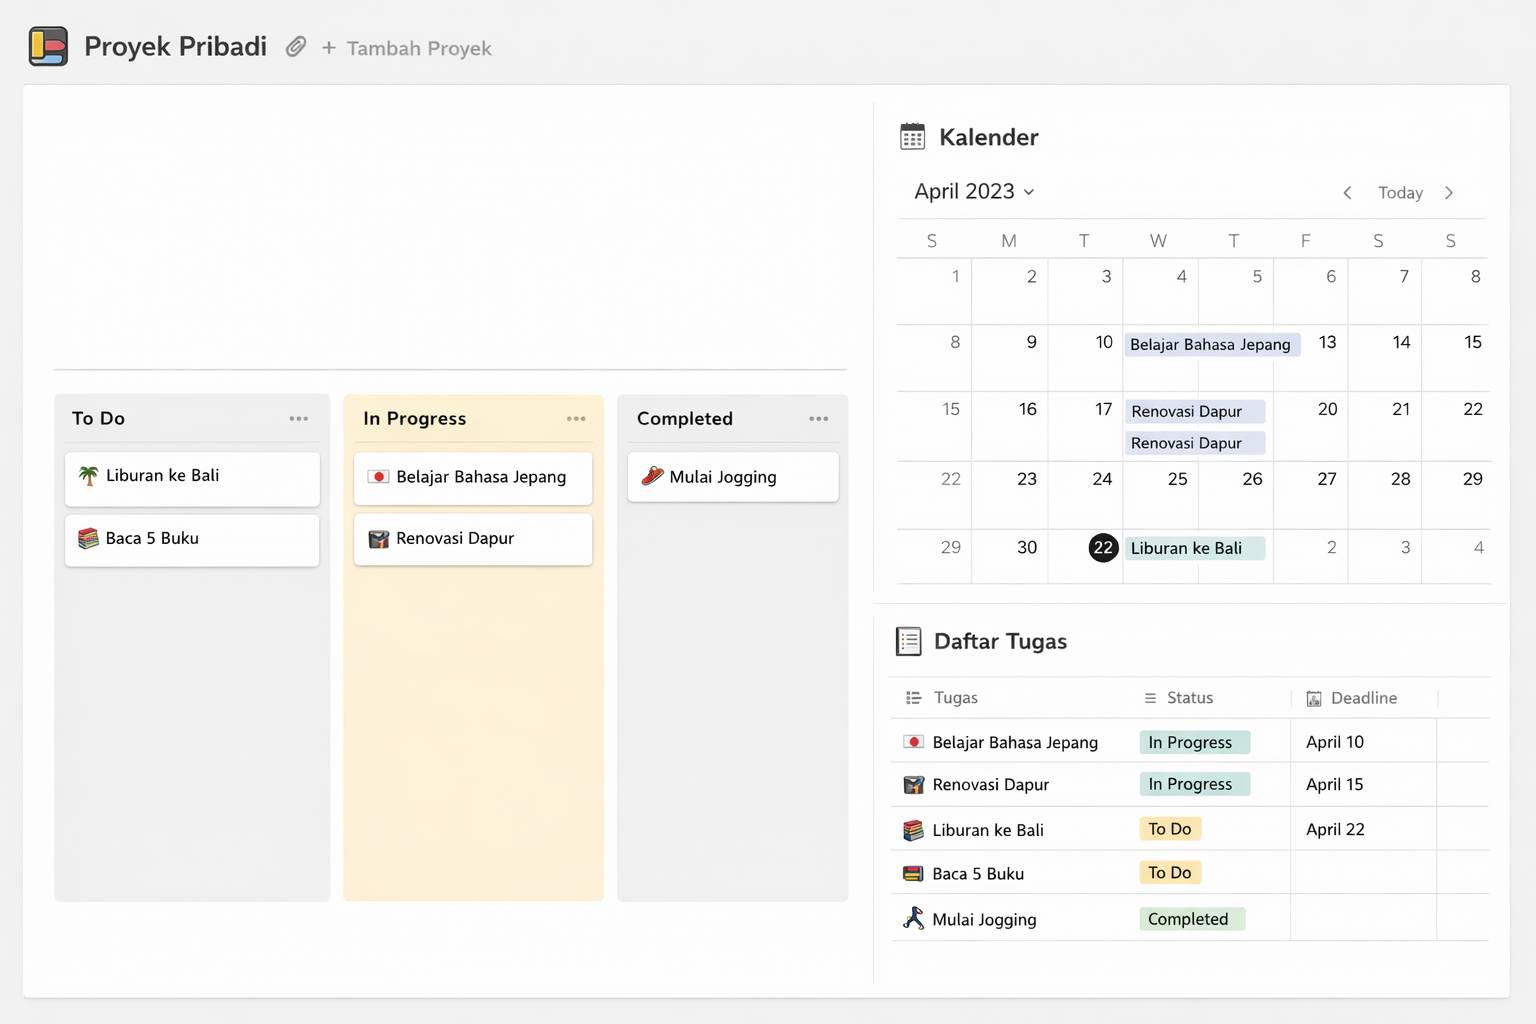Viewport: 1536px width, 1024px height.
Task: Open the In Progress column options menu
Action: (x=576, y=419)
